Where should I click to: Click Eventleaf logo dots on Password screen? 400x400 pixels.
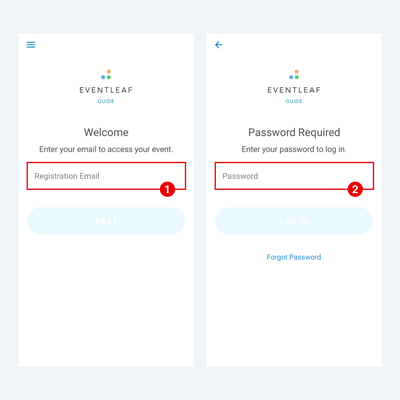[294, 75]
